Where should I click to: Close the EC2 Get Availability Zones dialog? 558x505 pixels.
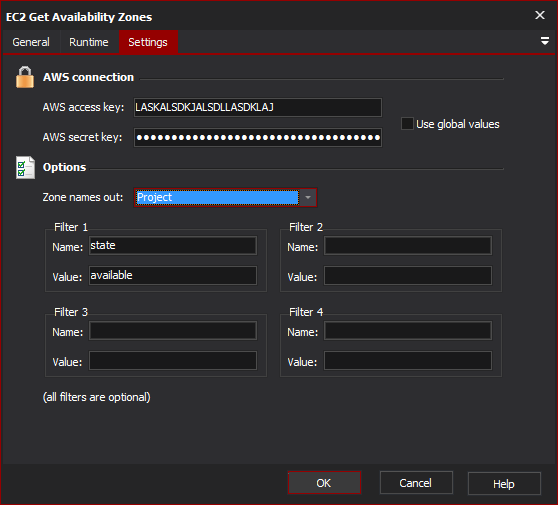click(540, 15)
